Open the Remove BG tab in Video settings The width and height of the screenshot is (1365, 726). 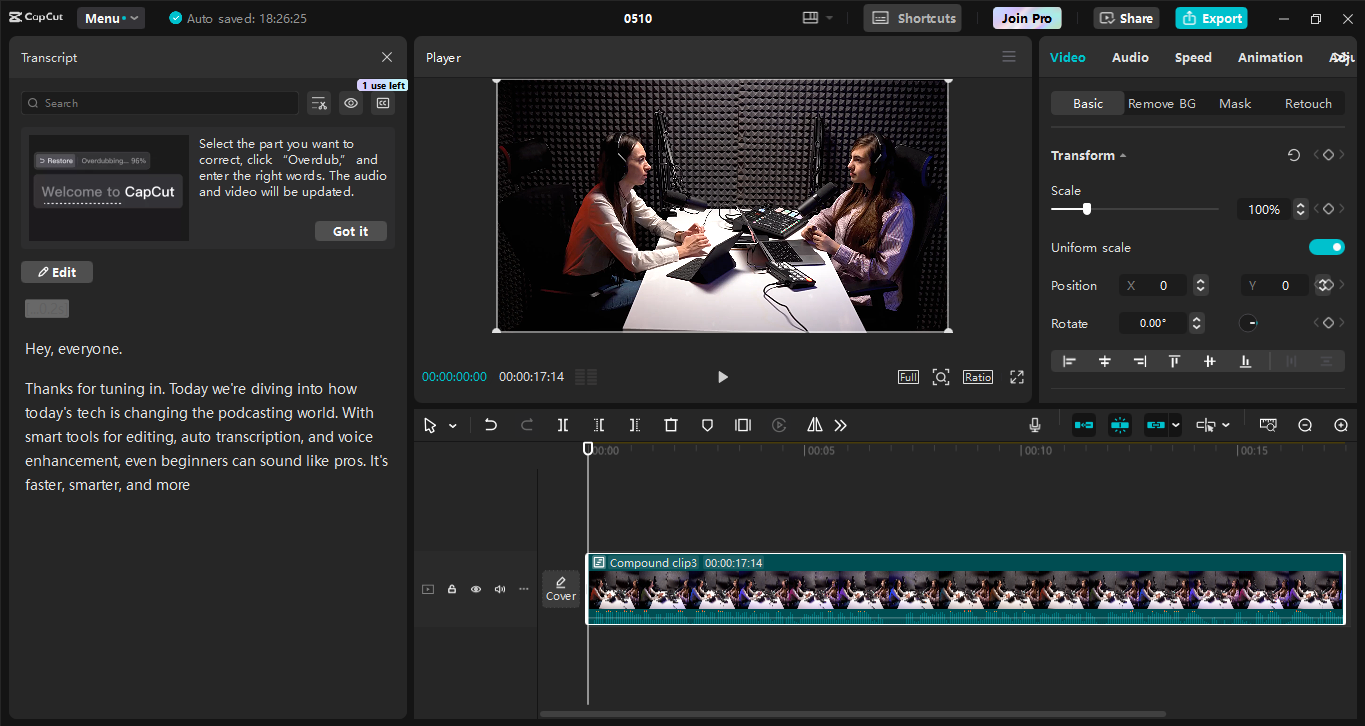[1161, 103]
